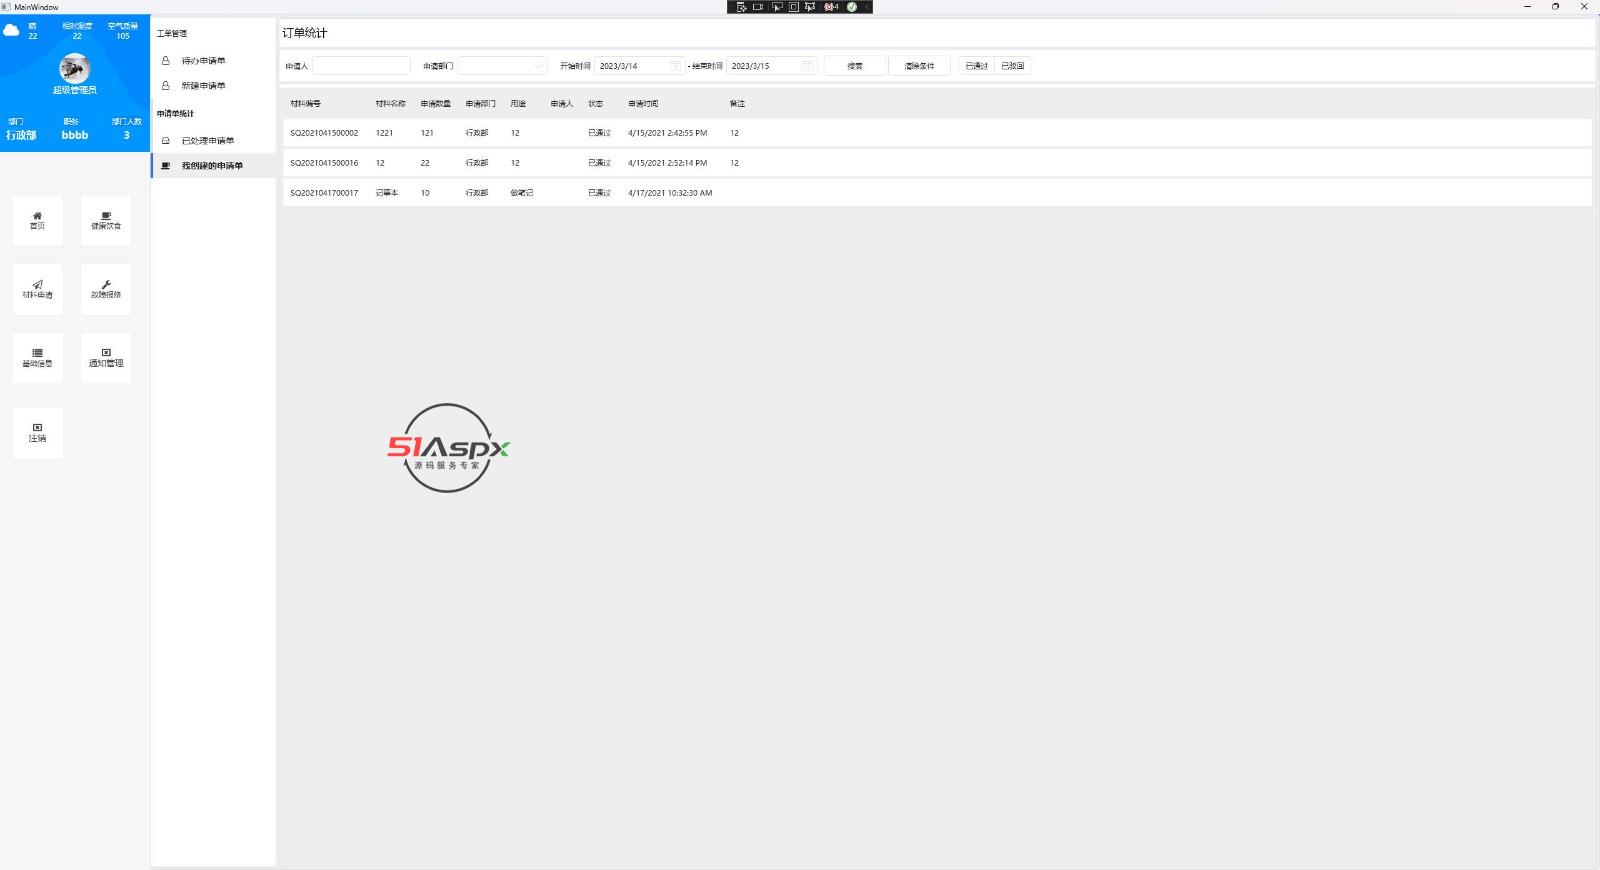
Task: Focus the 申请人 input field
Action: (x=361, y=66)
